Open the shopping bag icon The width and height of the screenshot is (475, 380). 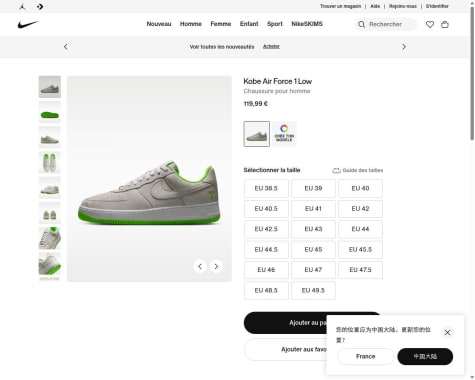tap(445, 24)
